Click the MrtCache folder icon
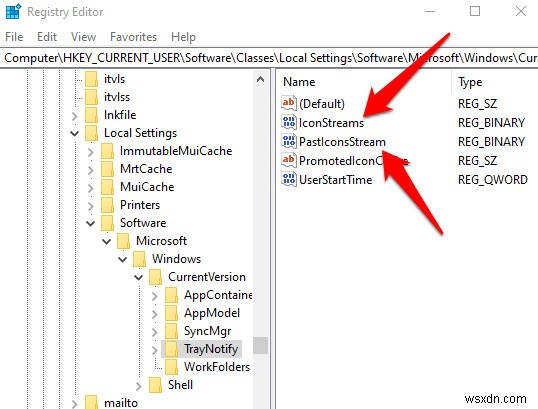This screenshot has height=409, width=538. 107,169
